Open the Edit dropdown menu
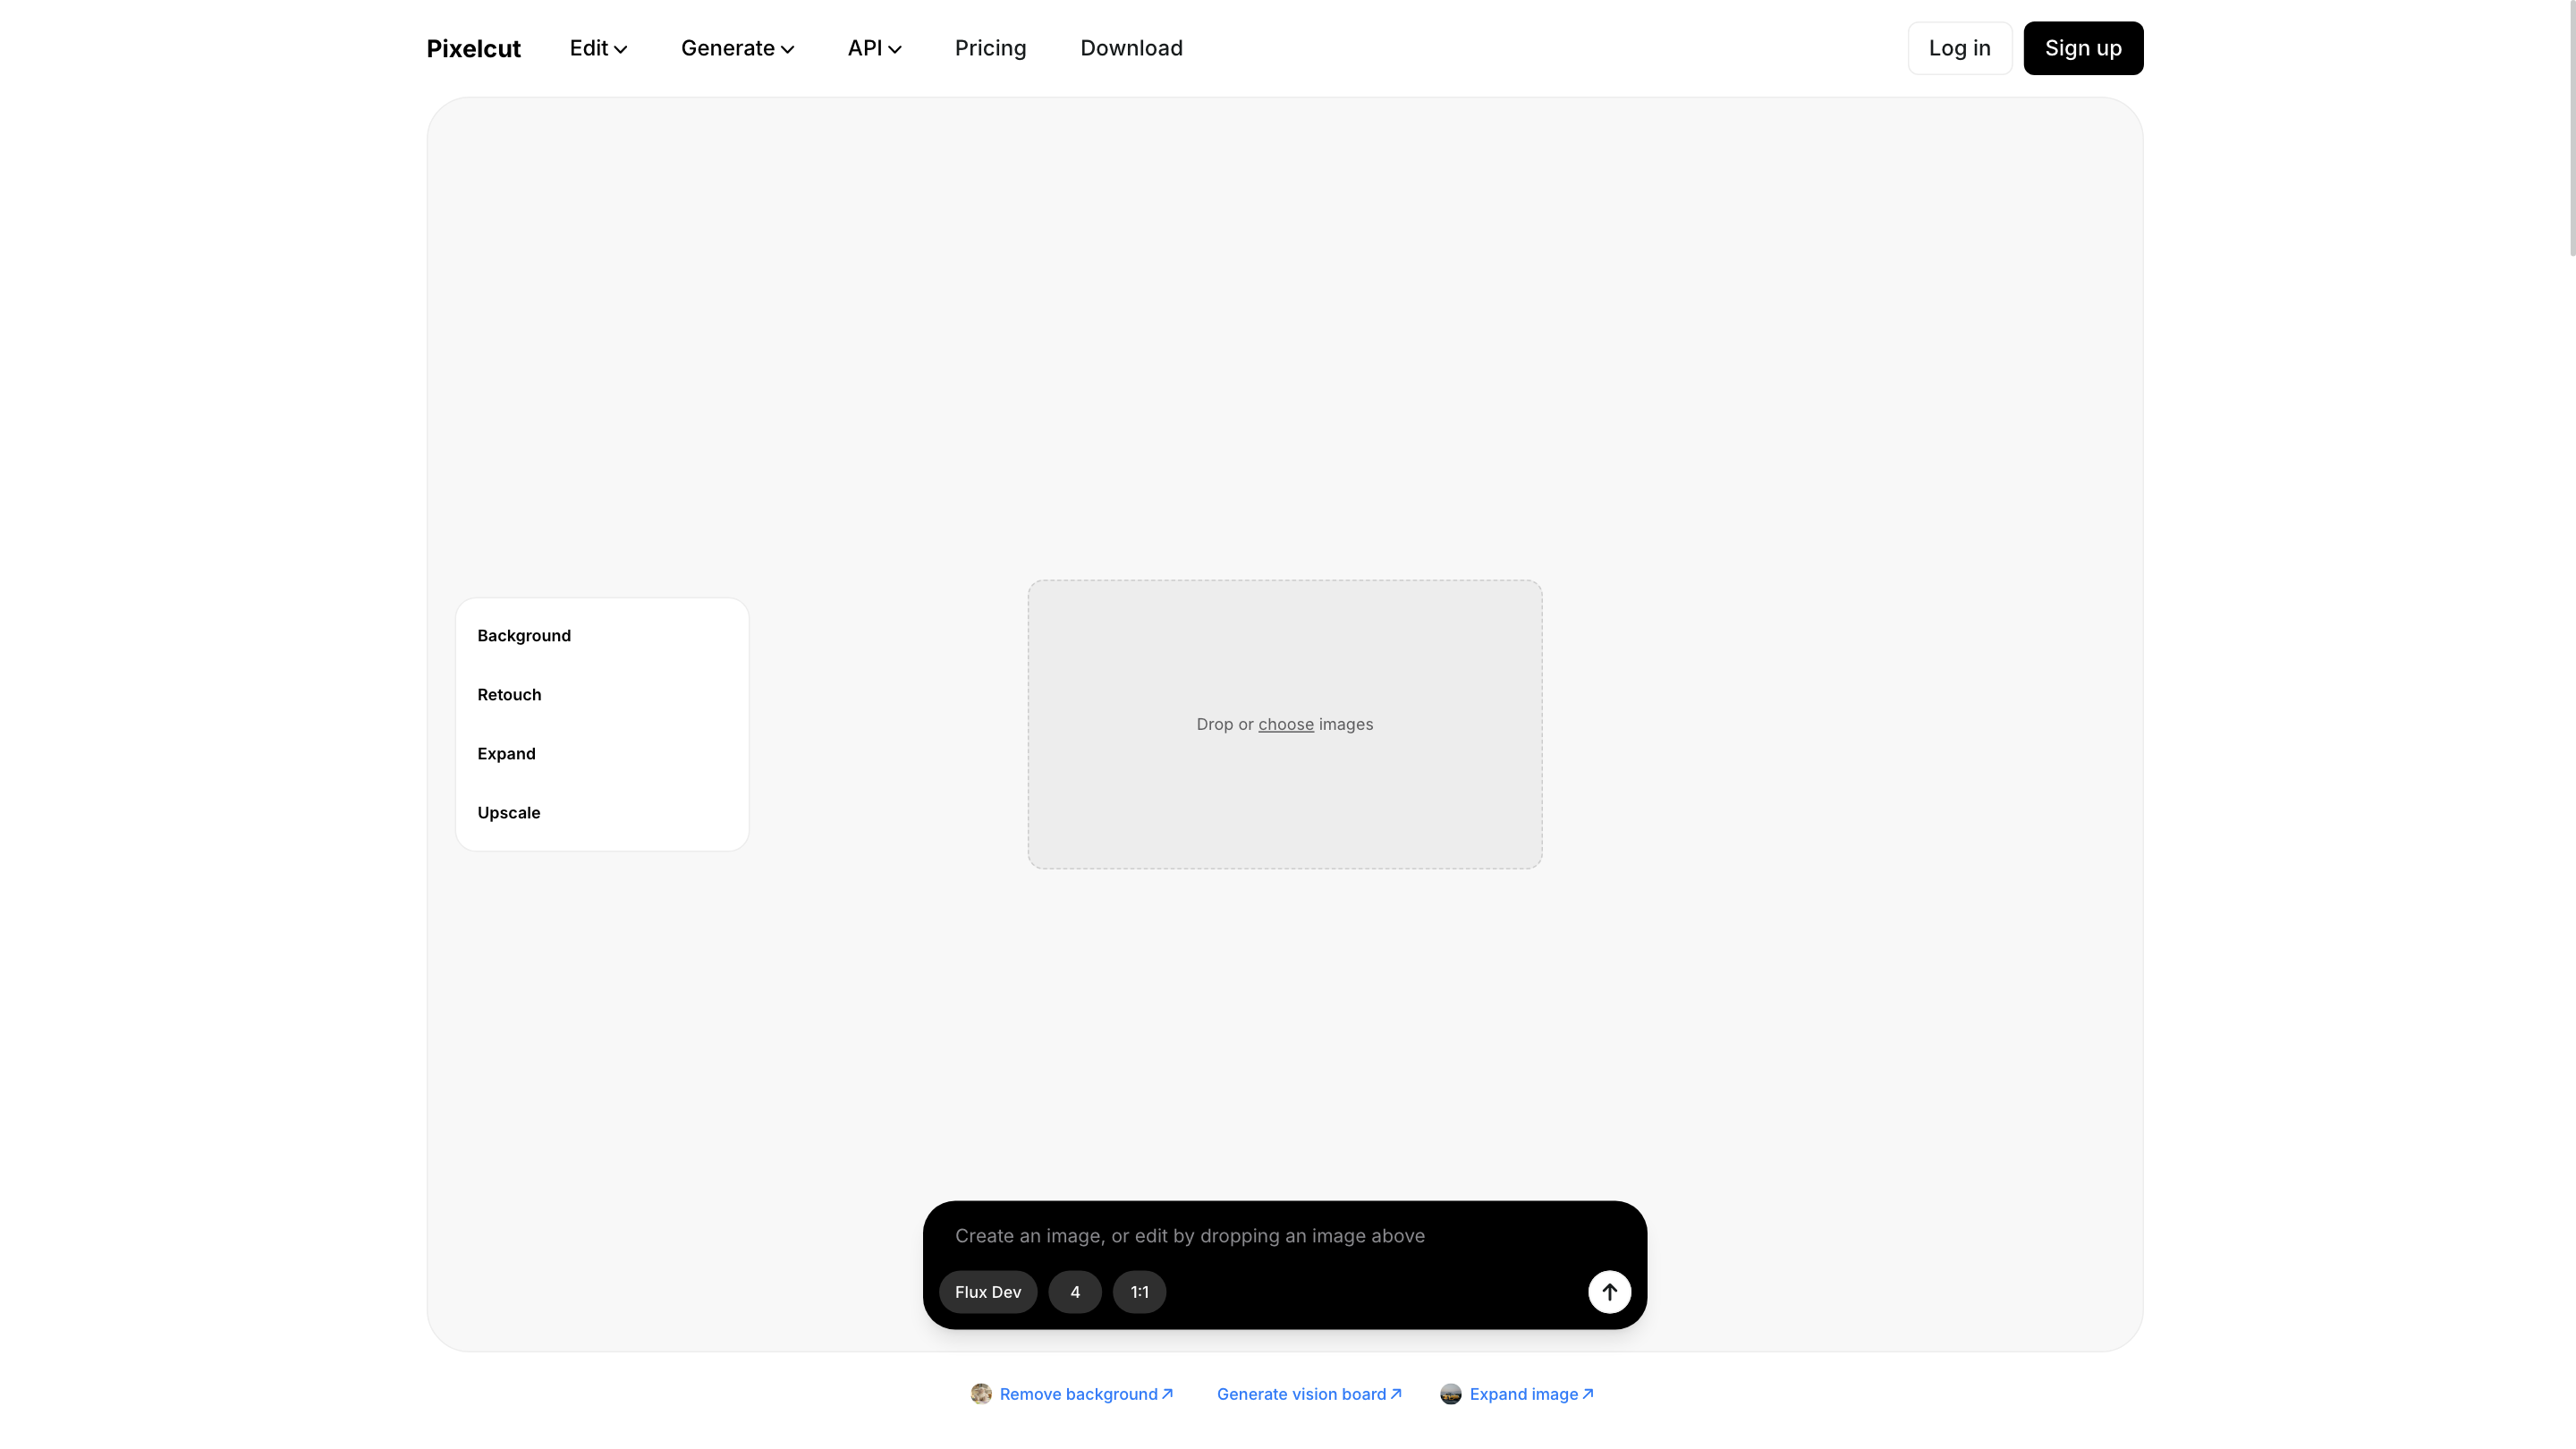The image size is (2576, 1449). (598, 48)
